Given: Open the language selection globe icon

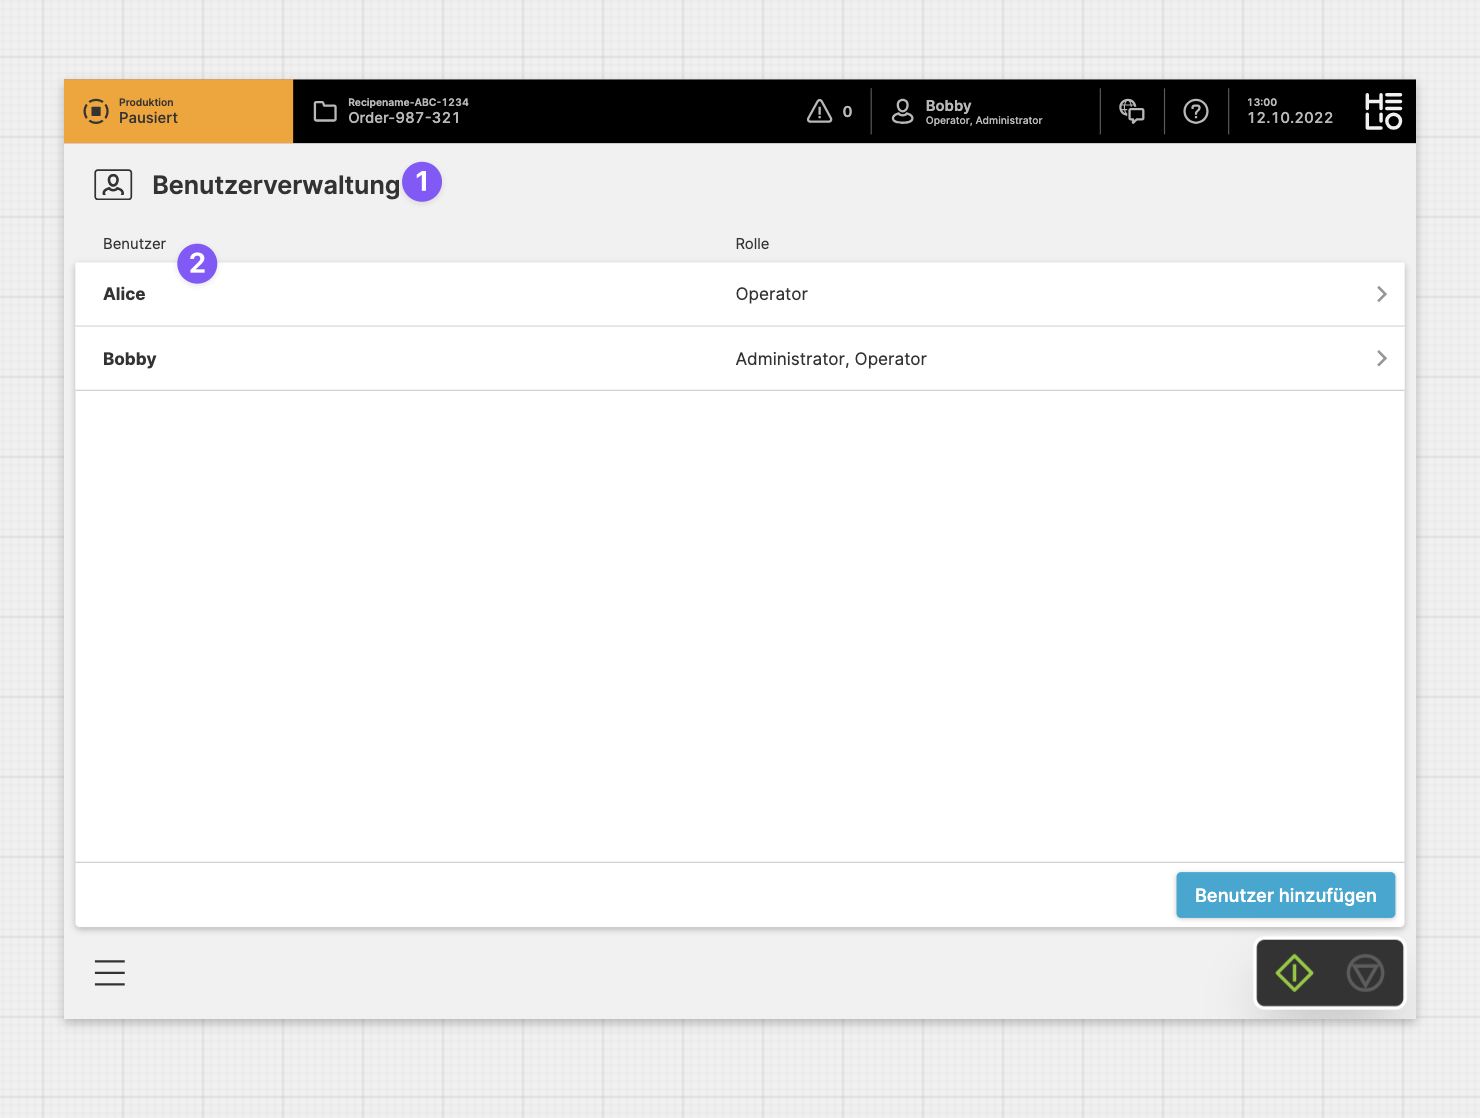Looking at the screenshot, I should point(1131,111).
